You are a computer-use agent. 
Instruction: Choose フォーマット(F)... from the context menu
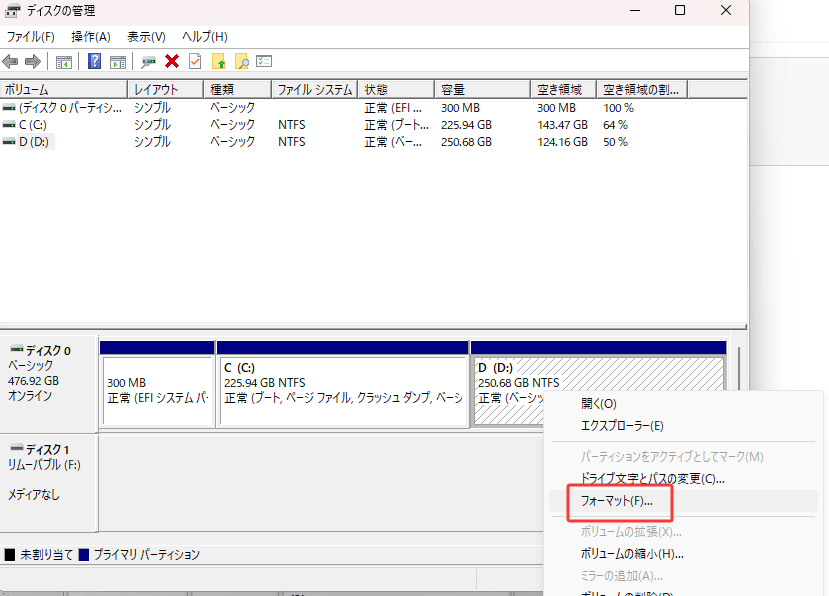pos(617,500)
